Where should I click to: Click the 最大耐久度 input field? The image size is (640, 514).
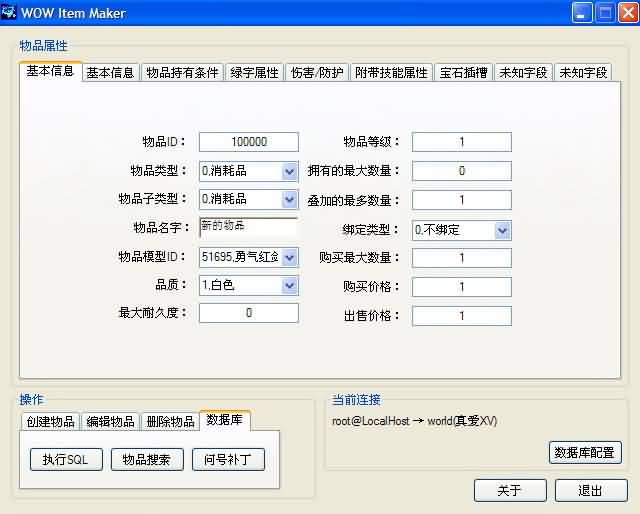(x=249, y=313)
